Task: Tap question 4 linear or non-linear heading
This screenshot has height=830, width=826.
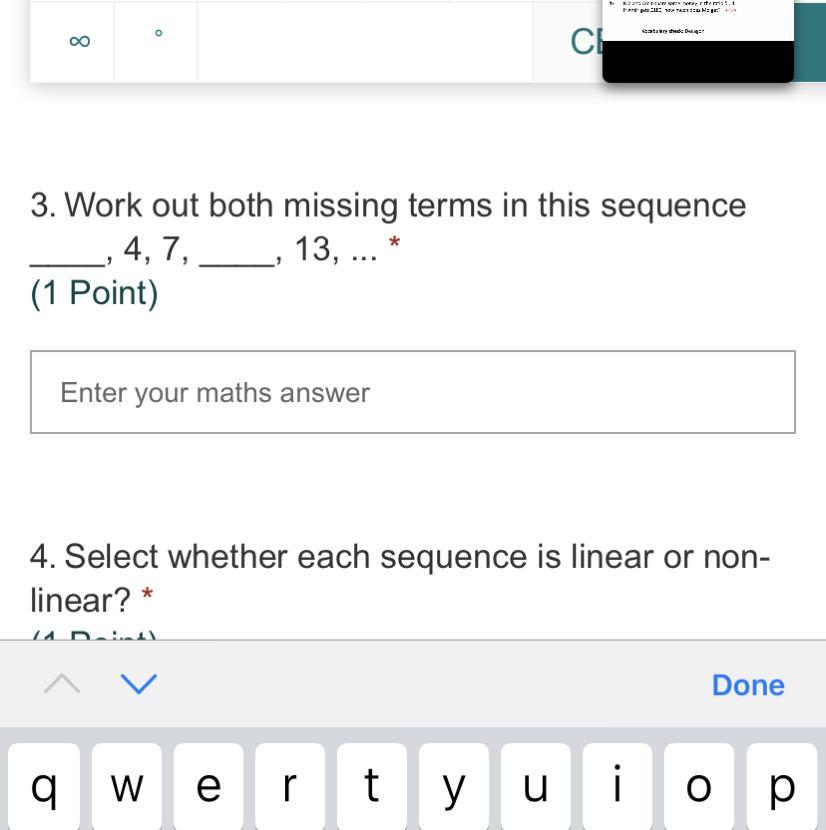Action: 400,577
